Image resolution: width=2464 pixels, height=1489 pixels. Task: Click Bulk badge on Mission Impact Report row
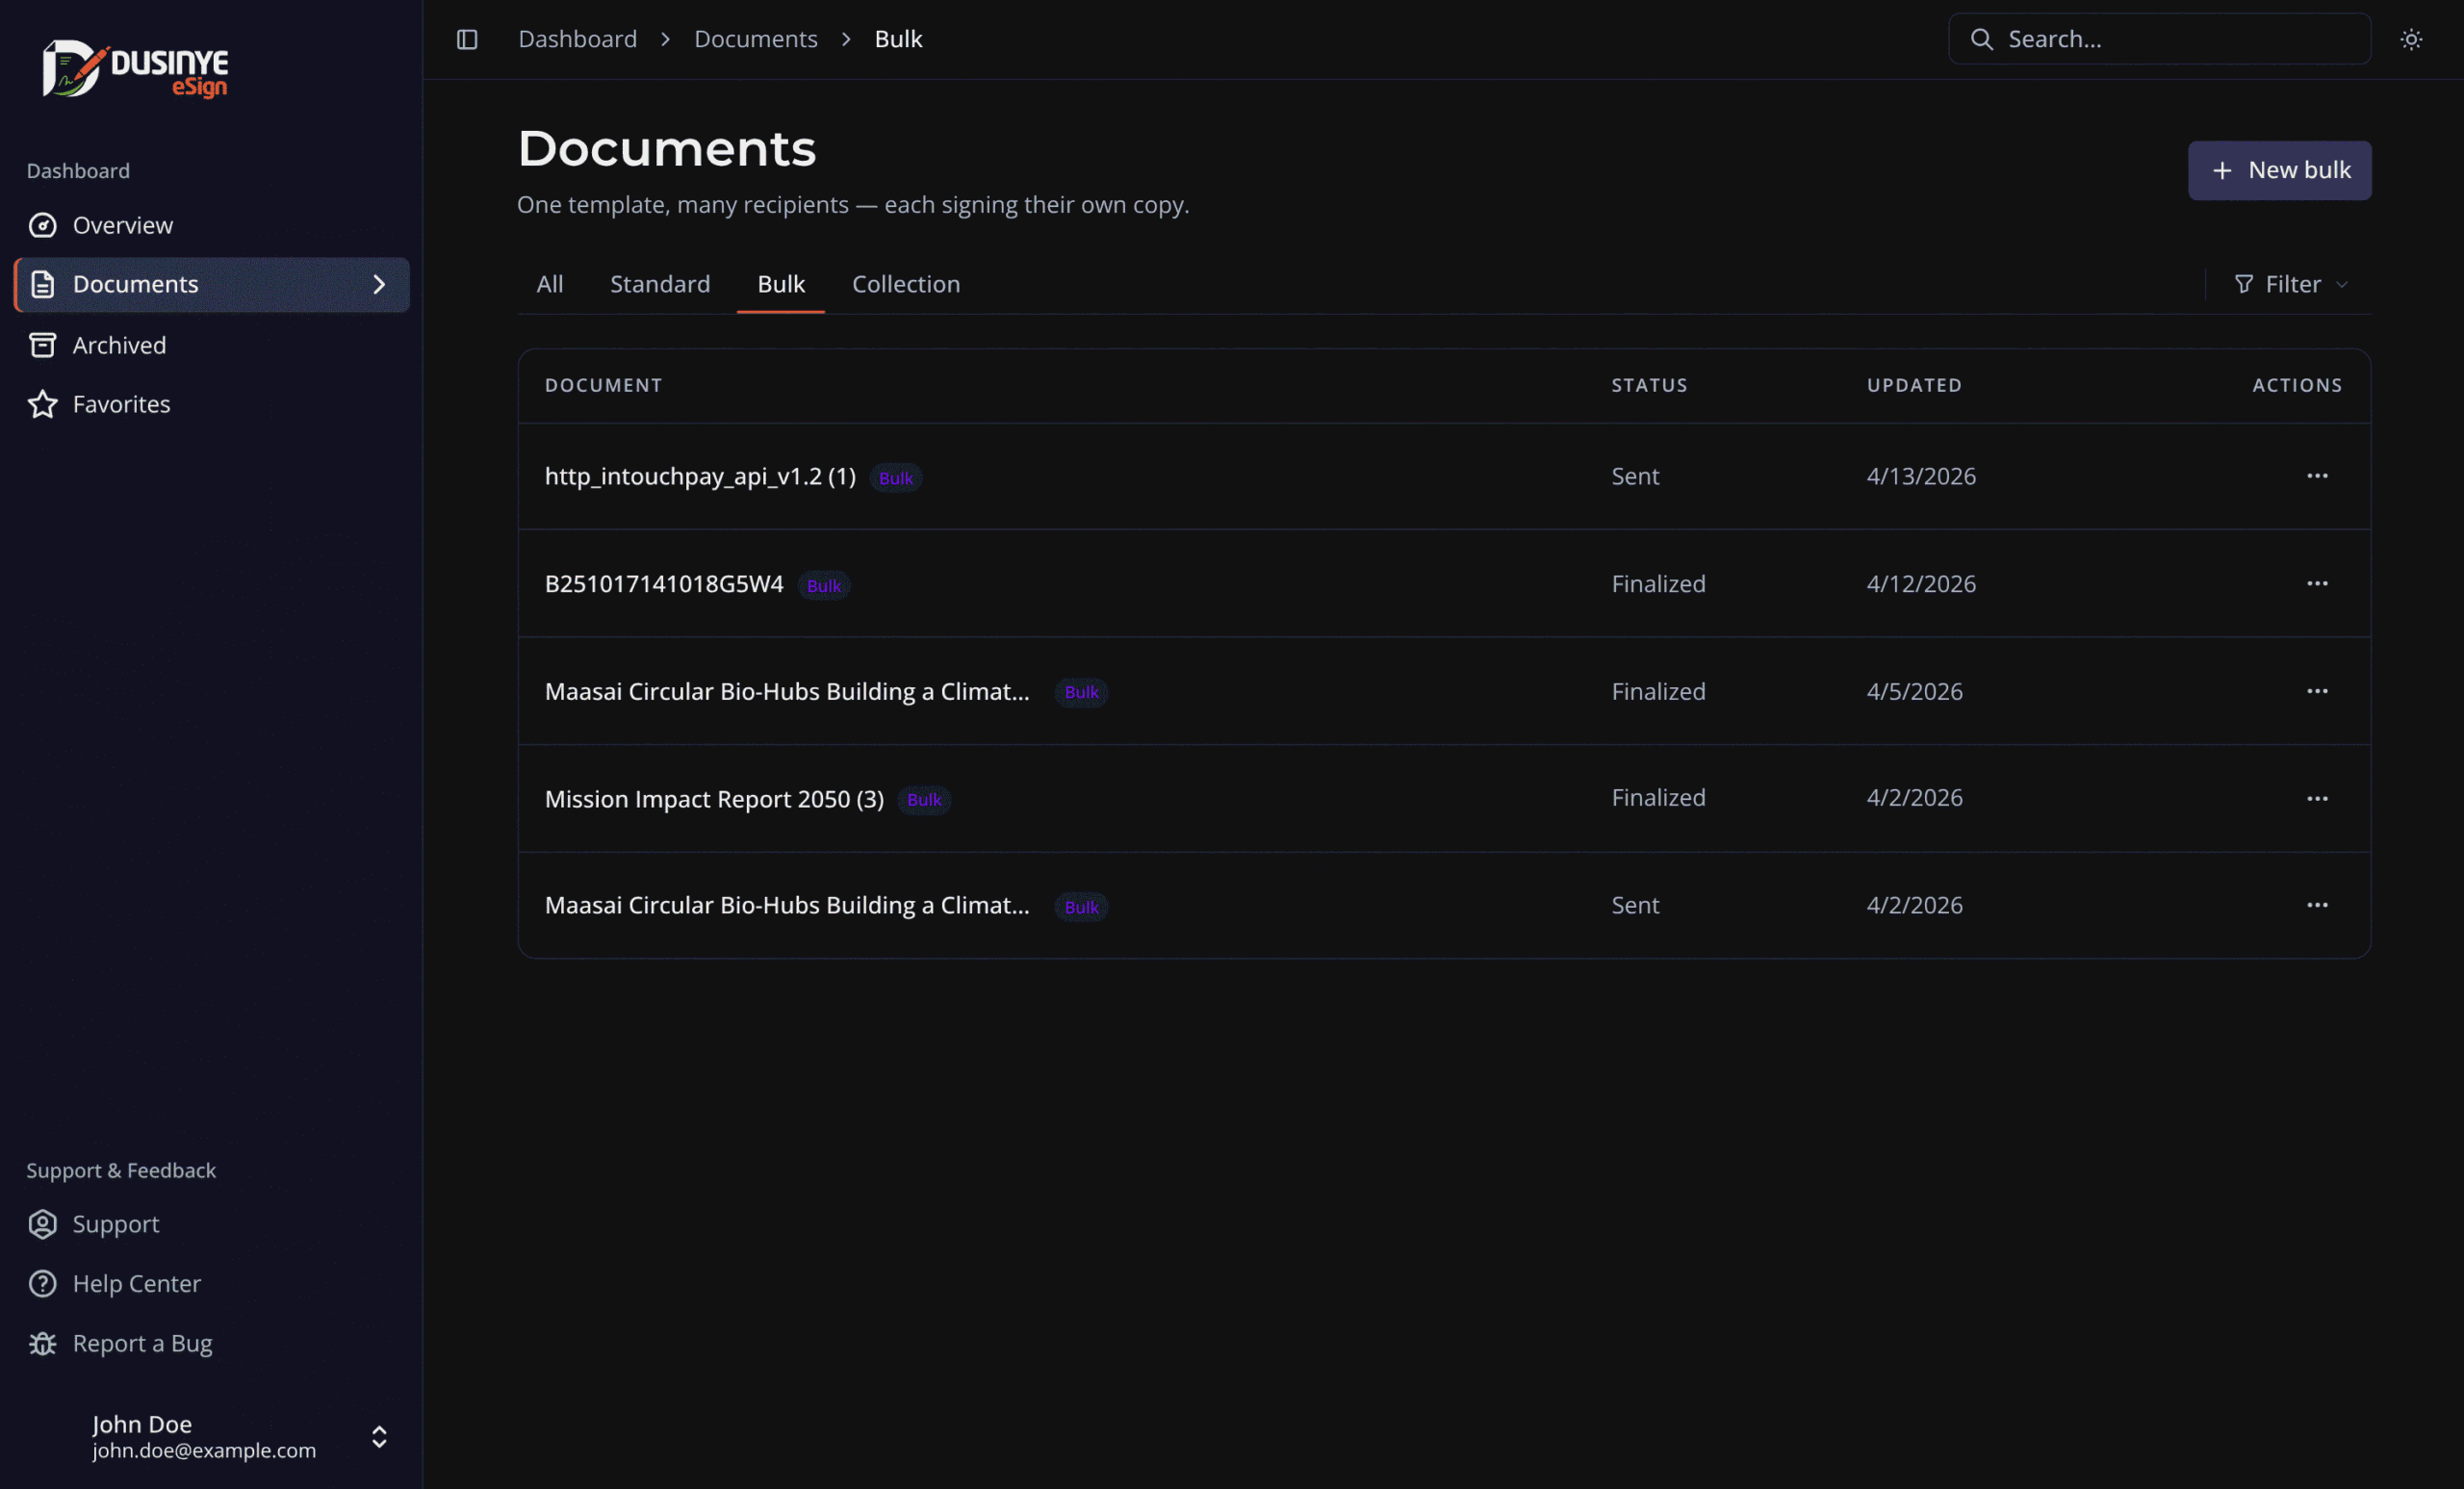(x=924, y=799)
